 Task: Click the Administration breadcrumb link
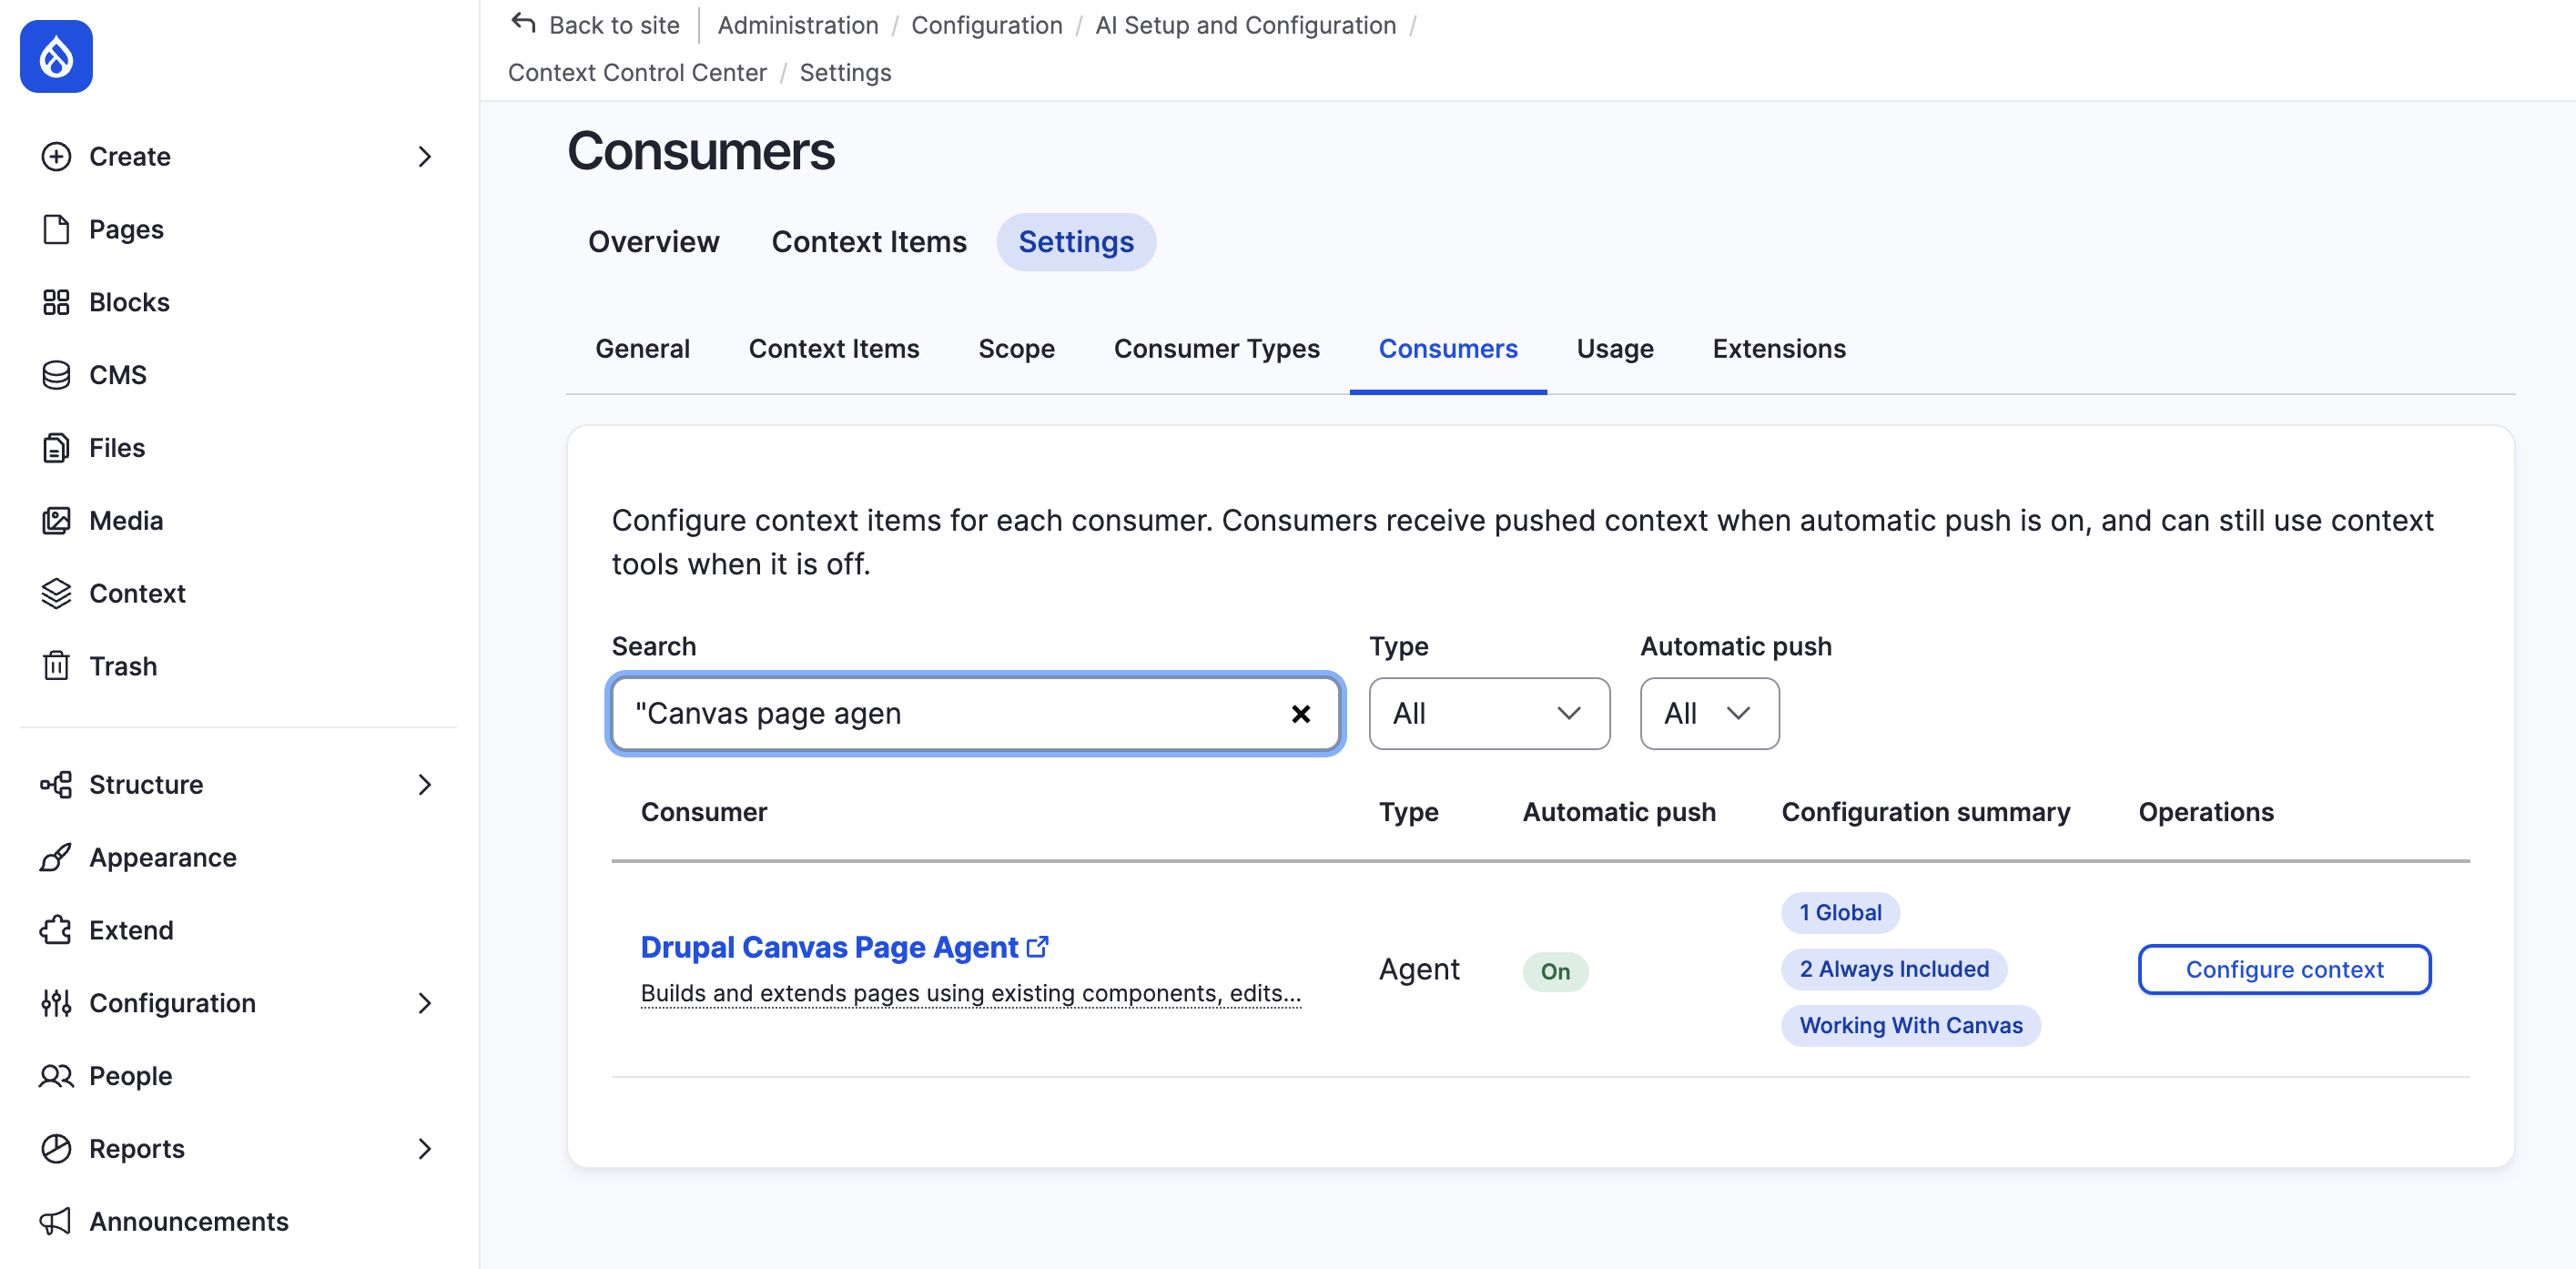pyautogui.click(x=798, y=25)
